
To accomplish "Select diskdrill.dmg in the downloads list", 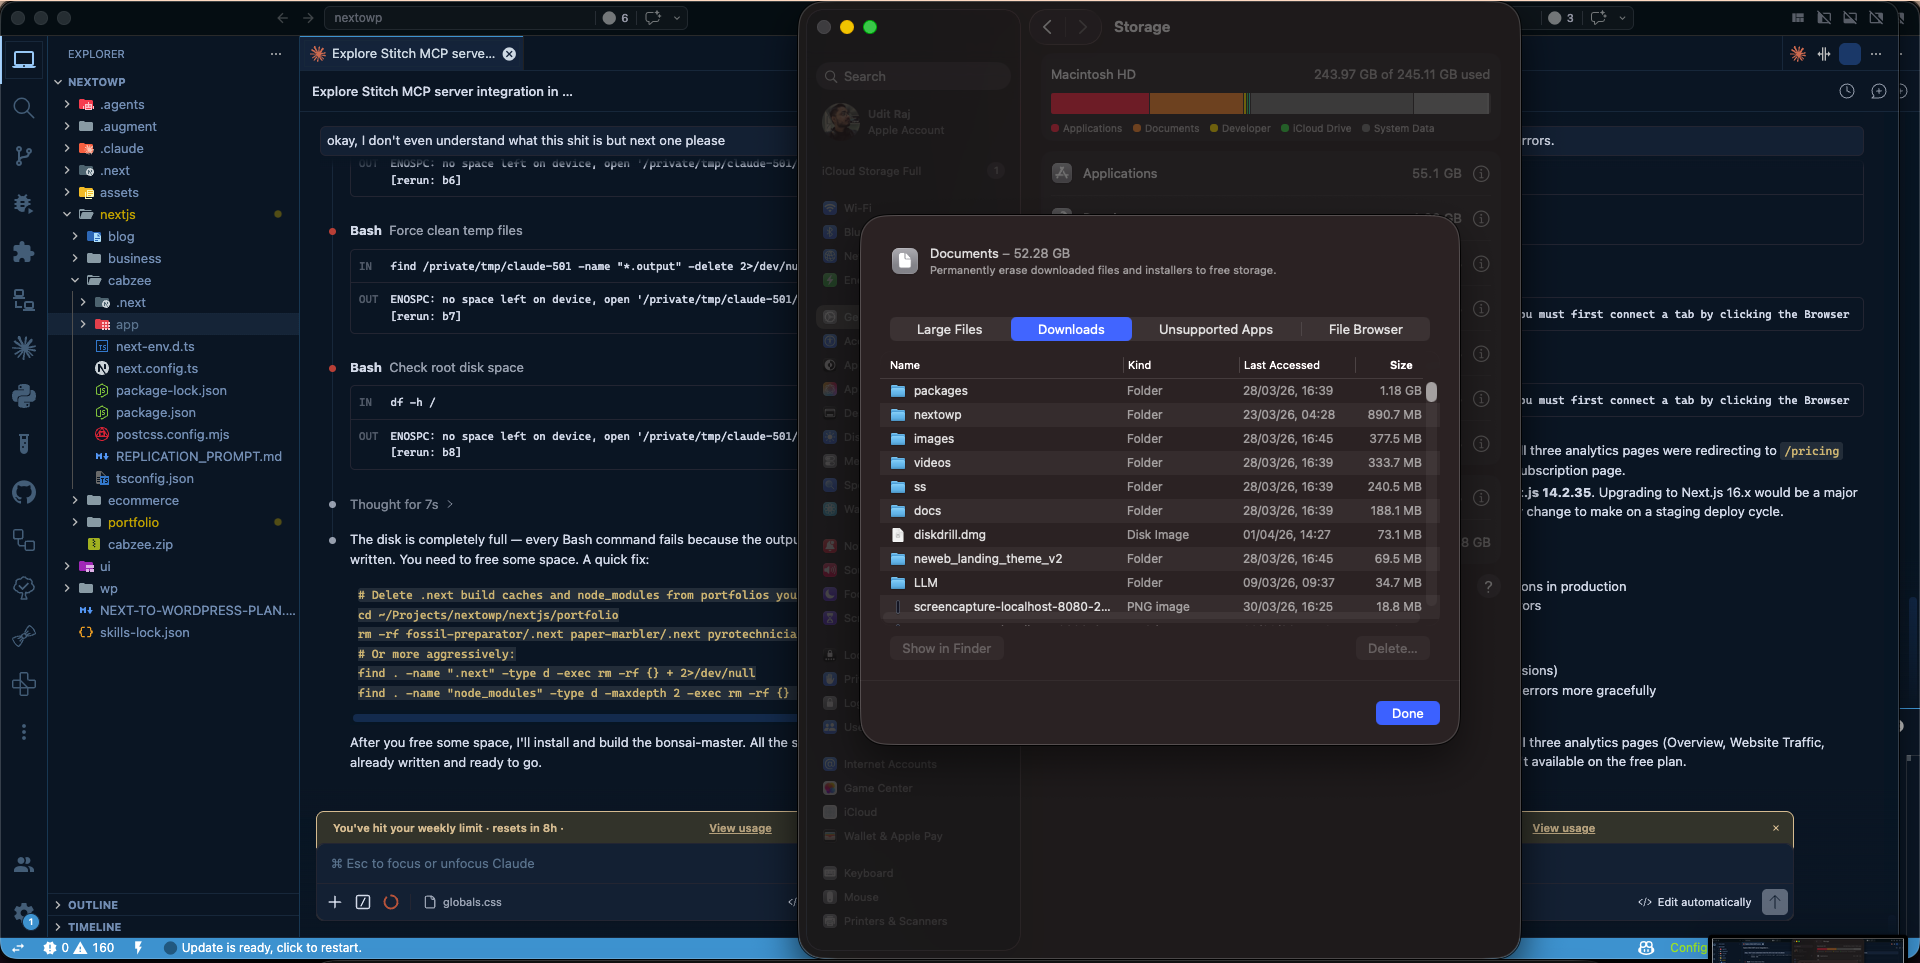I will 949,535.
